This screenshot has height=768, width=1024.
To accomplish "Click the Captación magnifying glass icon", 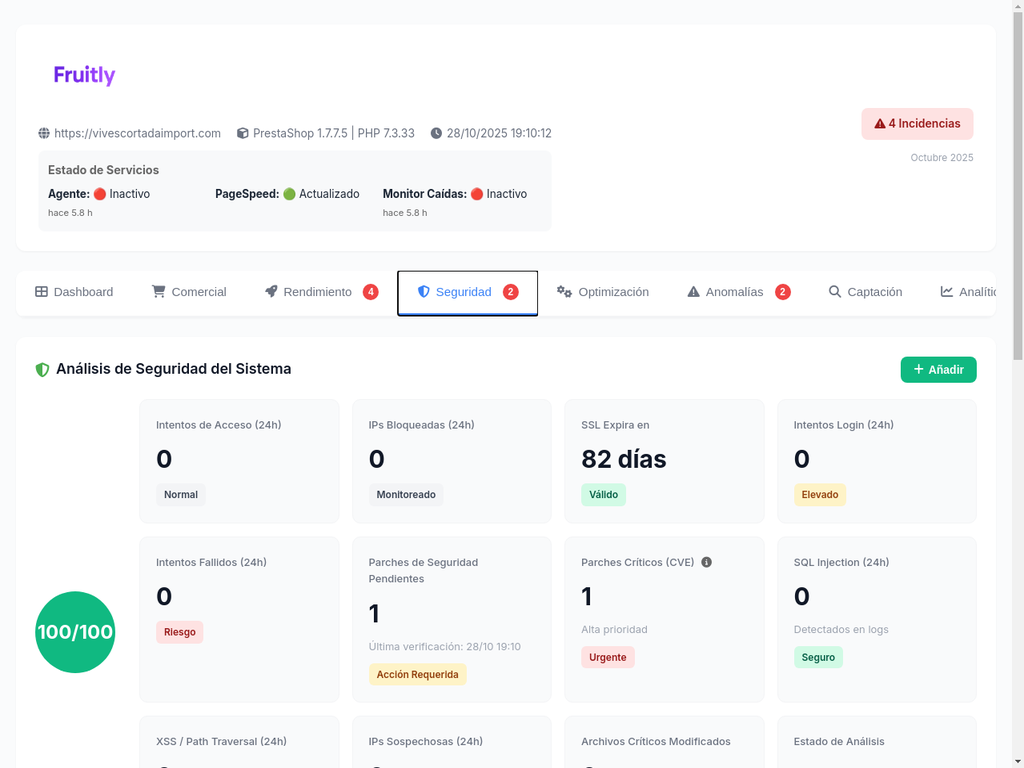I will click(834, 292).
